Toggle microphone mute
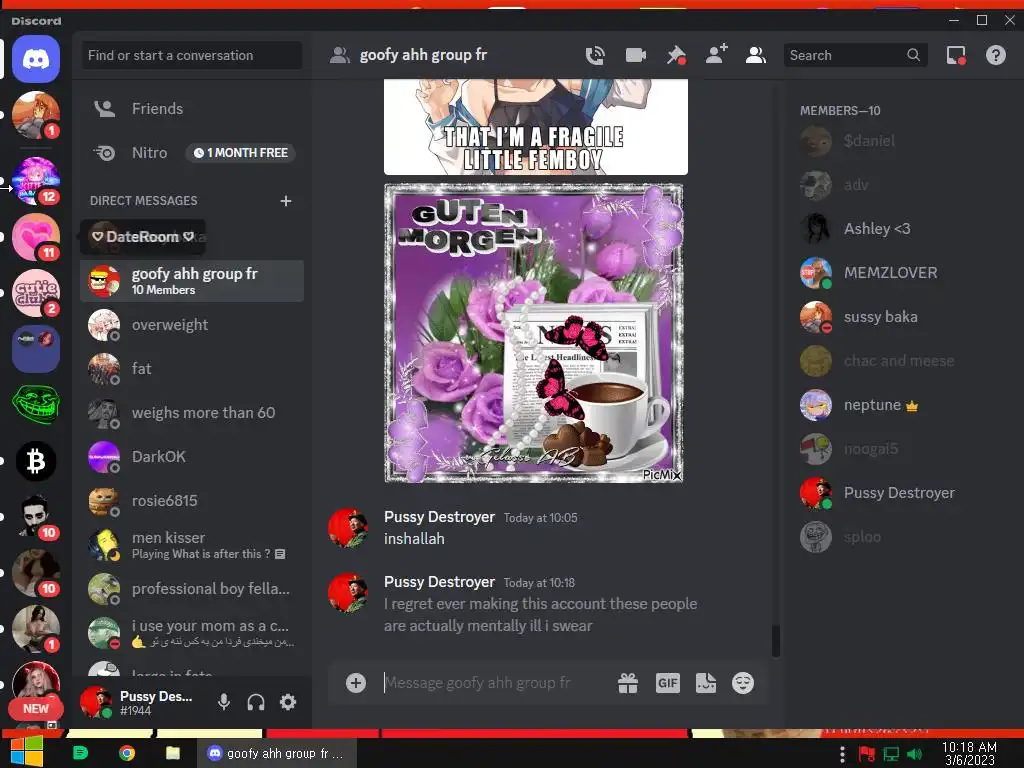The width and height of the screenshot is (1024, 768). pos(224,702)
